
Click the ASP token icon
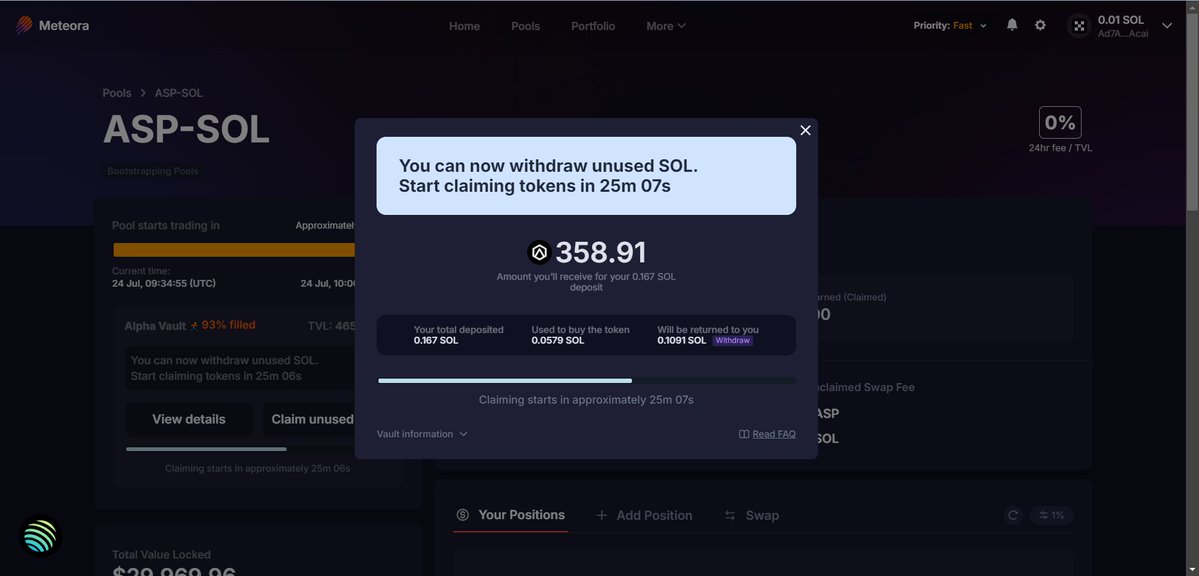point(539,252)
